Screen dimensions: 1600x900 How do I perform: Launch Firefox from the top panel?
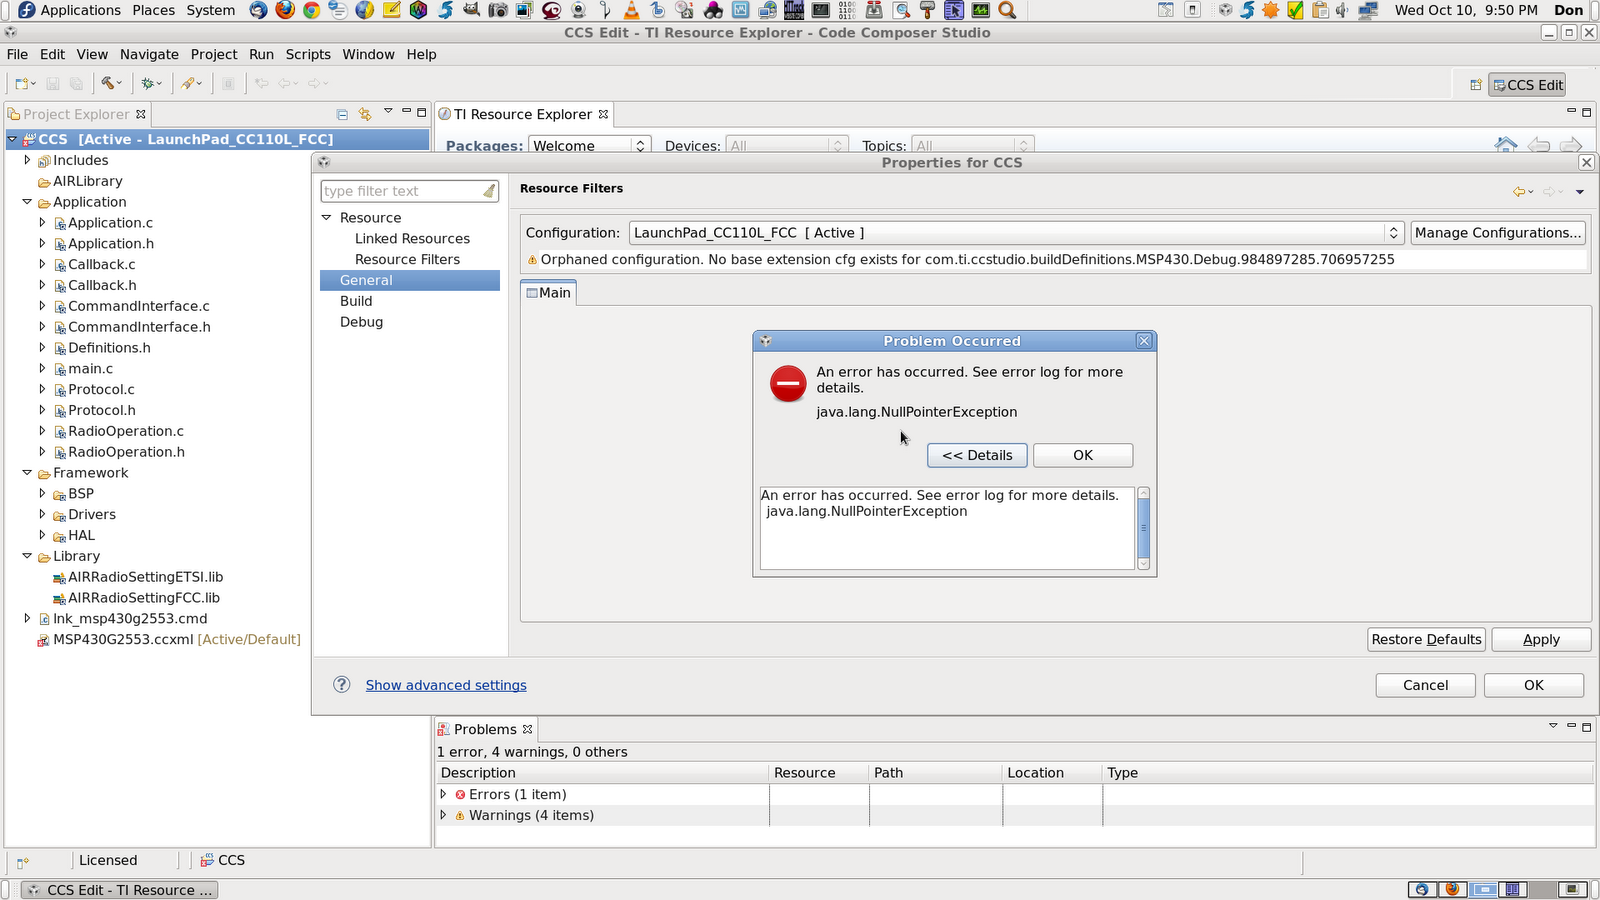point(285,10)
